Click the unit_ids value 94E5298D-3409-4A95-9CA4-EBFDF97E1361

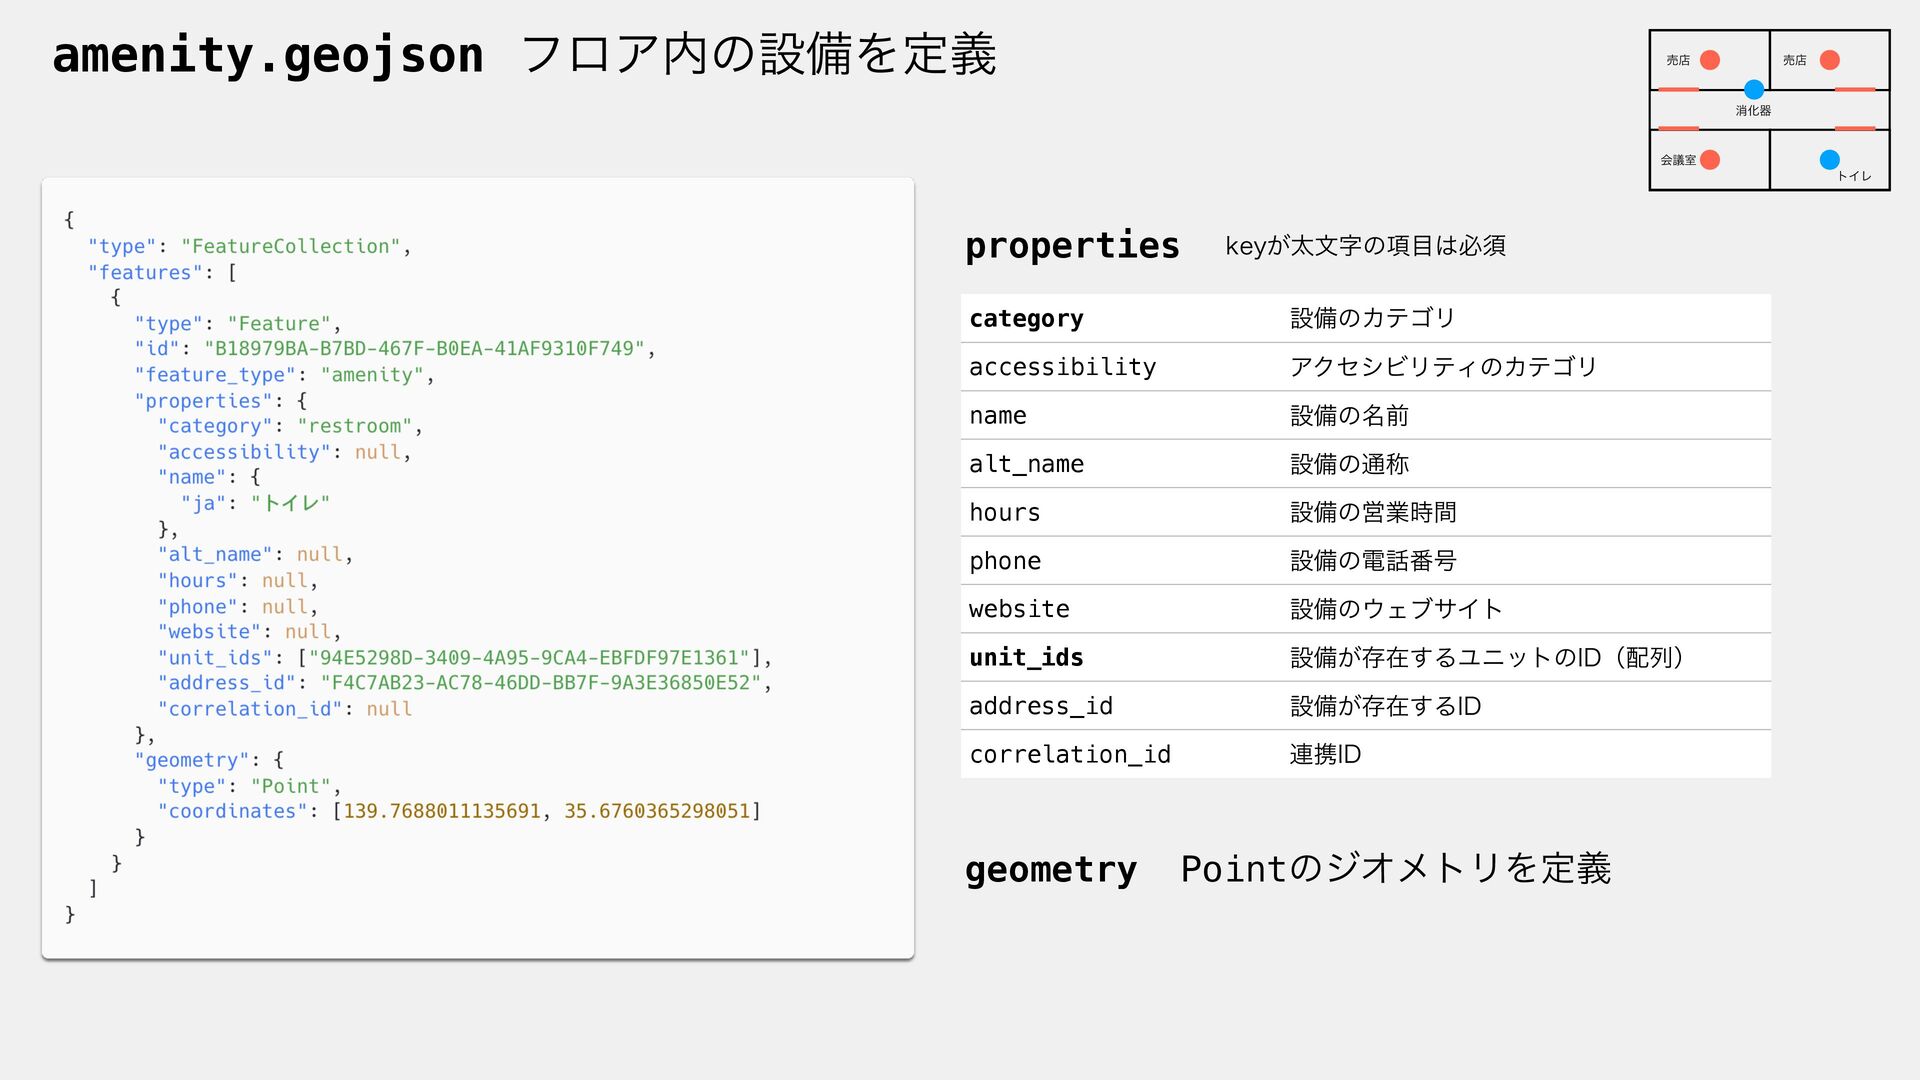[x=529, y=658]
